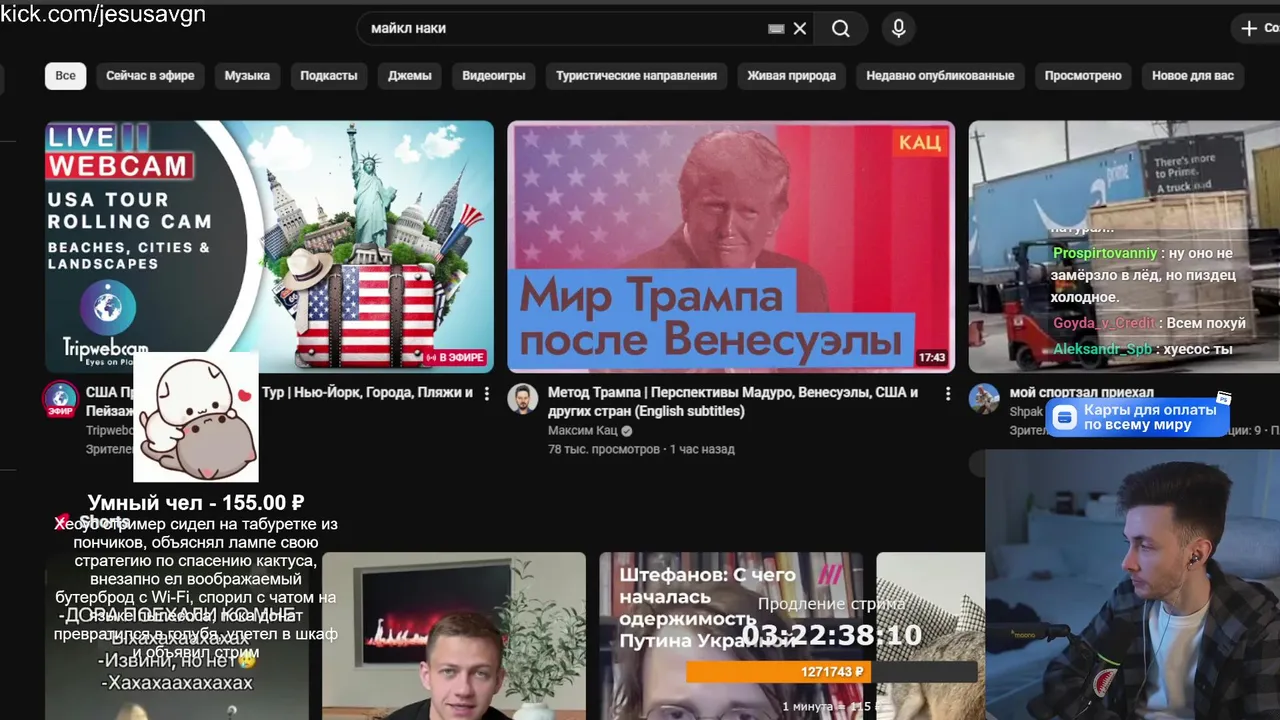Select the Живая природа filter chip
Viewport: 1280px width, 720px height.
(792, 76)
